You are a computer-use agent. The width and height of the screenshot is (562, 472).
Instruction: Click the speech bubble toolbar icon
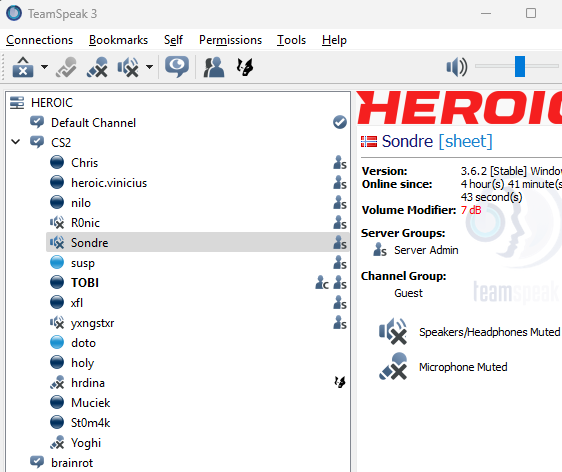(x=177, y=67)
